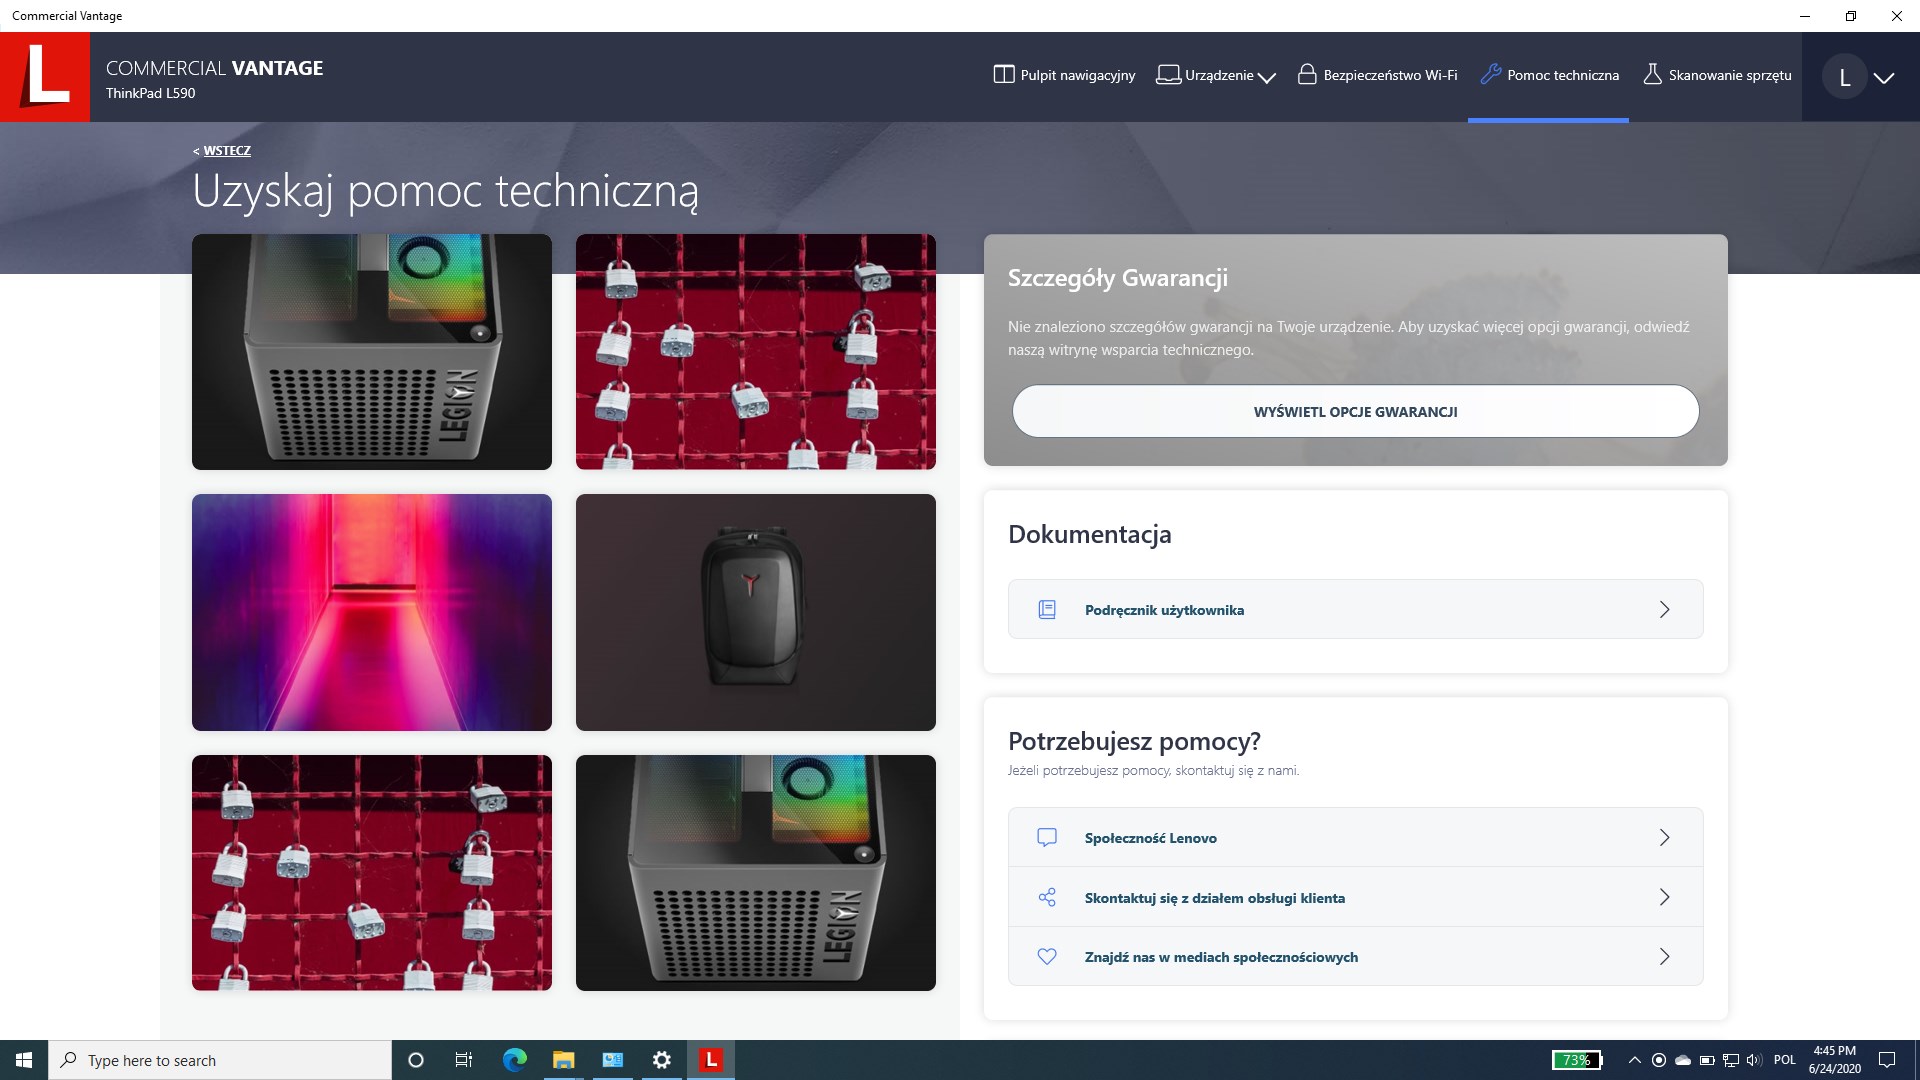Click the dashboard panel icon before Pulpit nawigacyjny
Screen dimensions: 1920x1080
point(1003,75)
